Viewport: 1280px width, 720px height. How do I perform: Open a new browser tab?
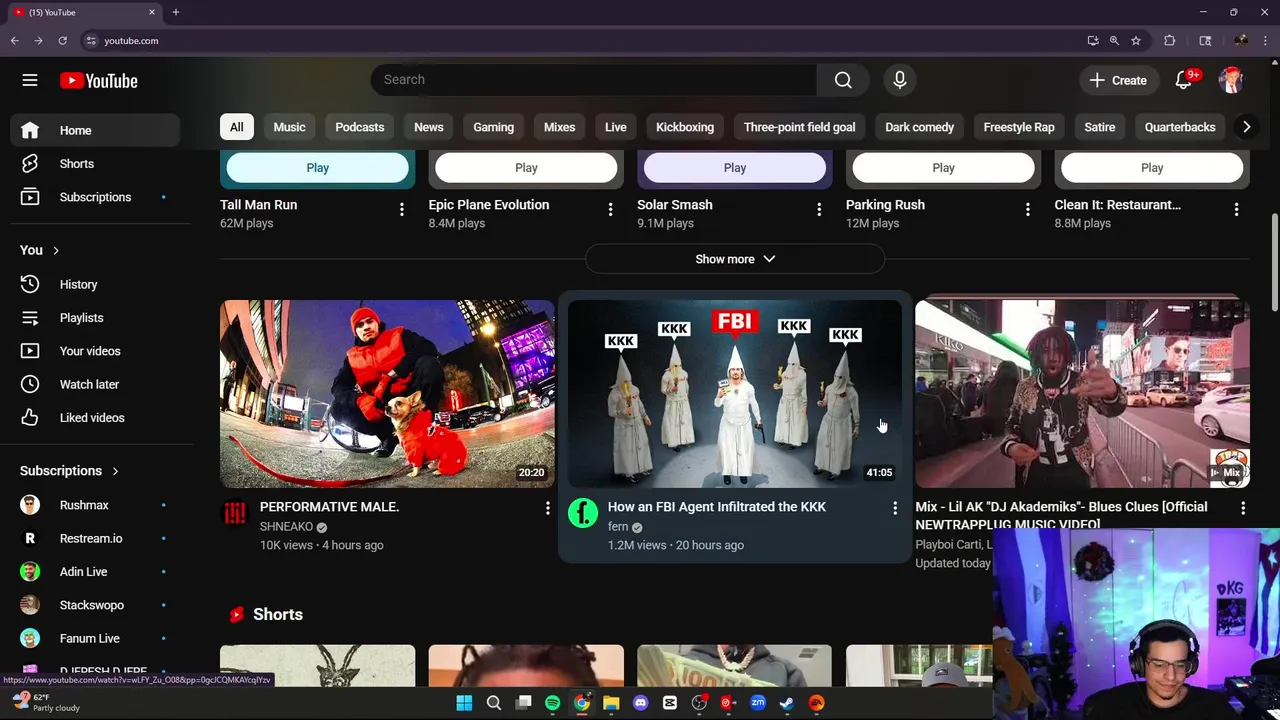tap(175, 12)
